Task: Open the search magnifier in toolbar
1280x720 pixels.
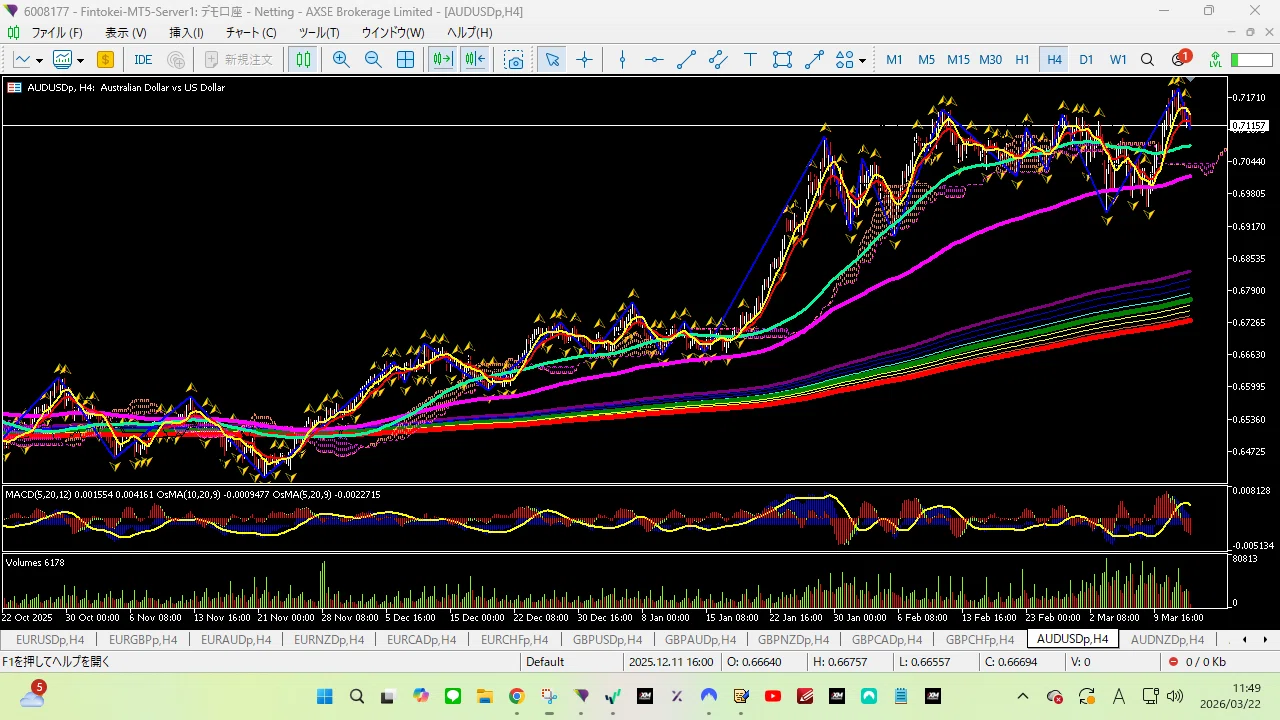Action: pyautogui.click(x=1148, y=59)
